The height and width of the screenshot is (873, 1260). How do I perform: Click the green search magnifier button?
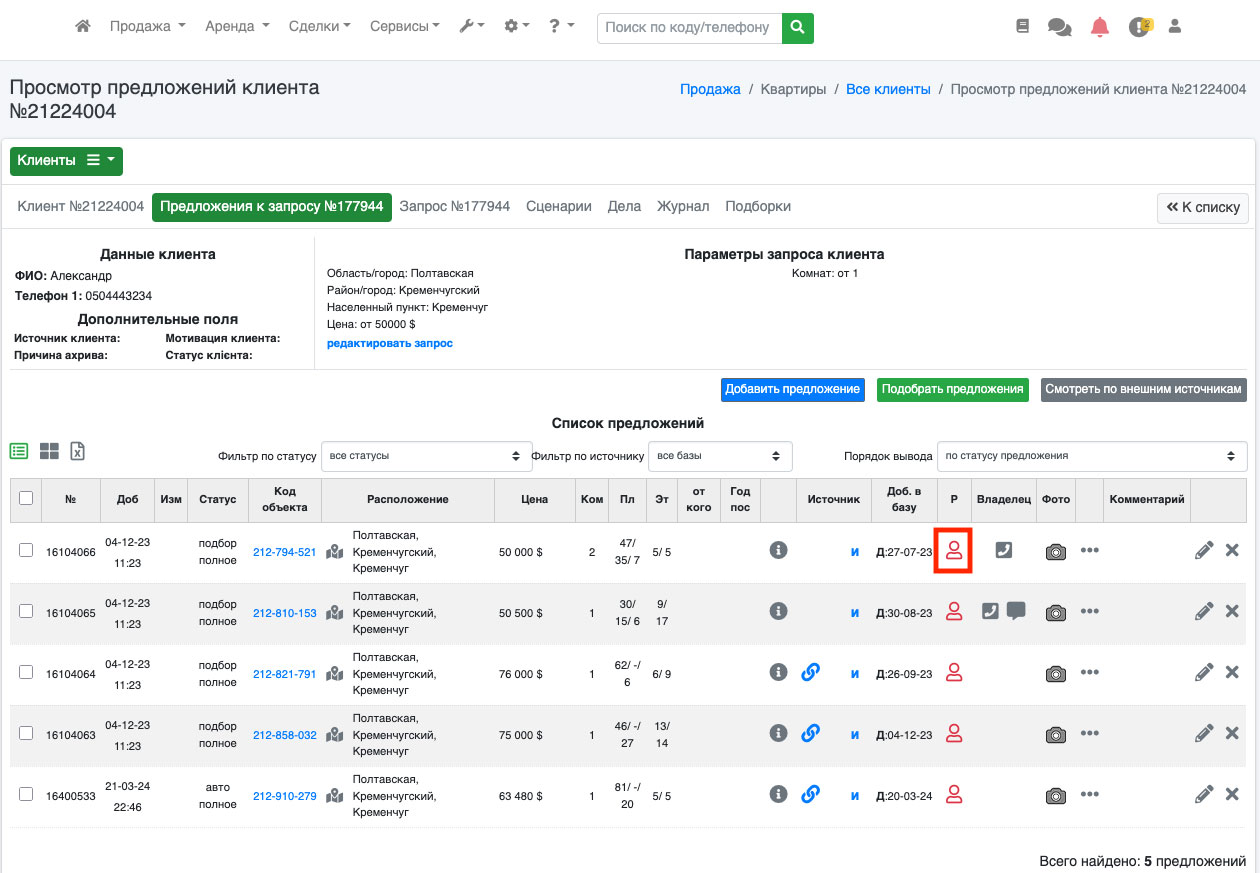[x=797, y=28]
